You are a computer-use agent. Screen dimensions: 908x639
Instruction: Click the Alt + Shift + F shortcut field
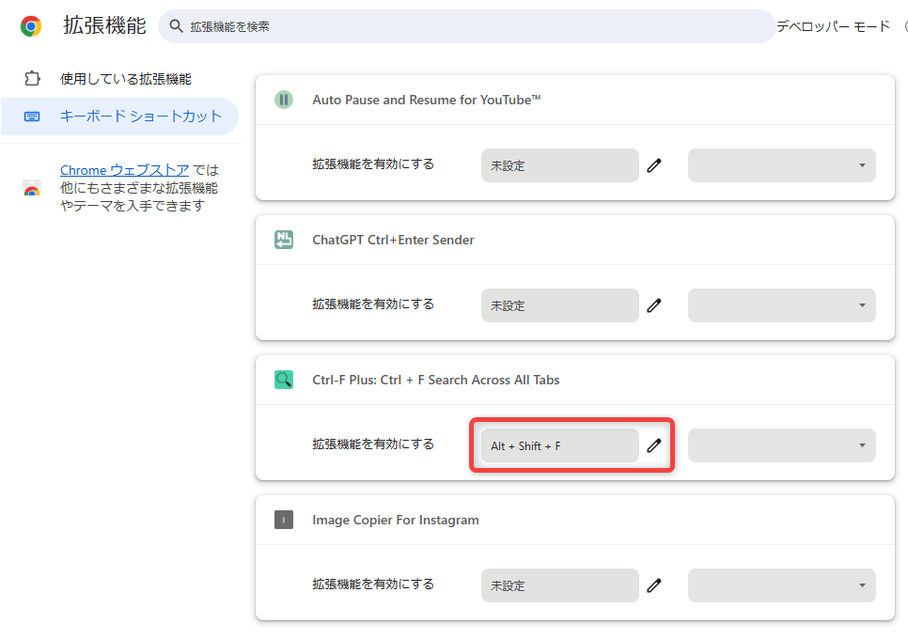(x=560, y=446)
